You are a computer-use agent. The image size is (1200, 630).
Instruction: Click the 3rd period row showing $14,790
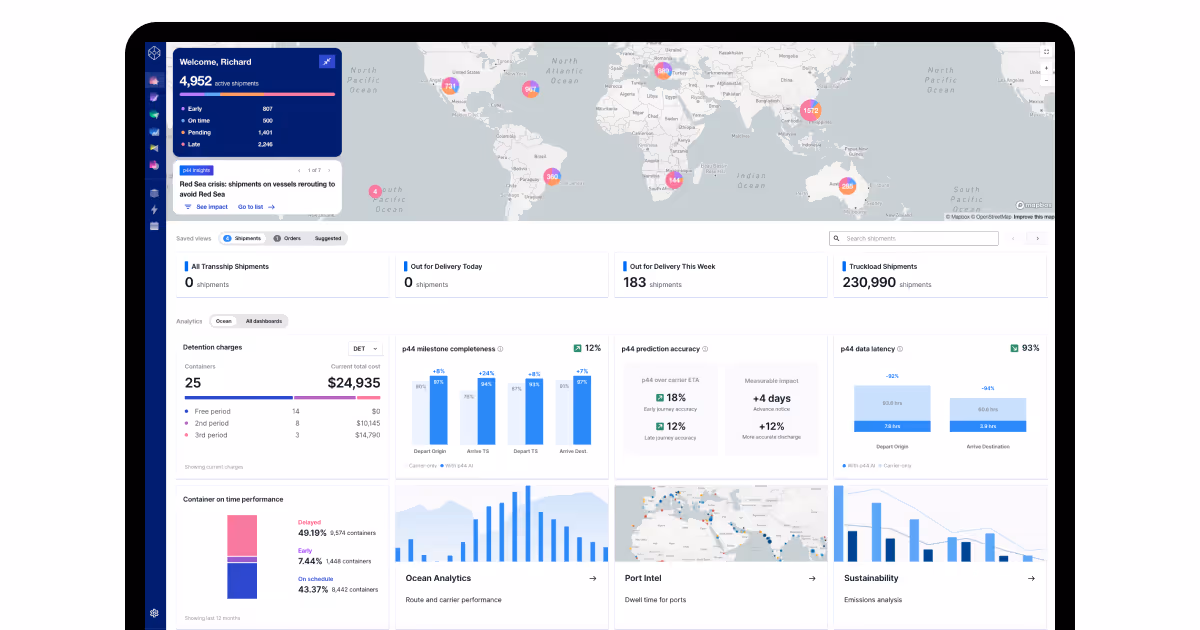click(x=282, y=435)
